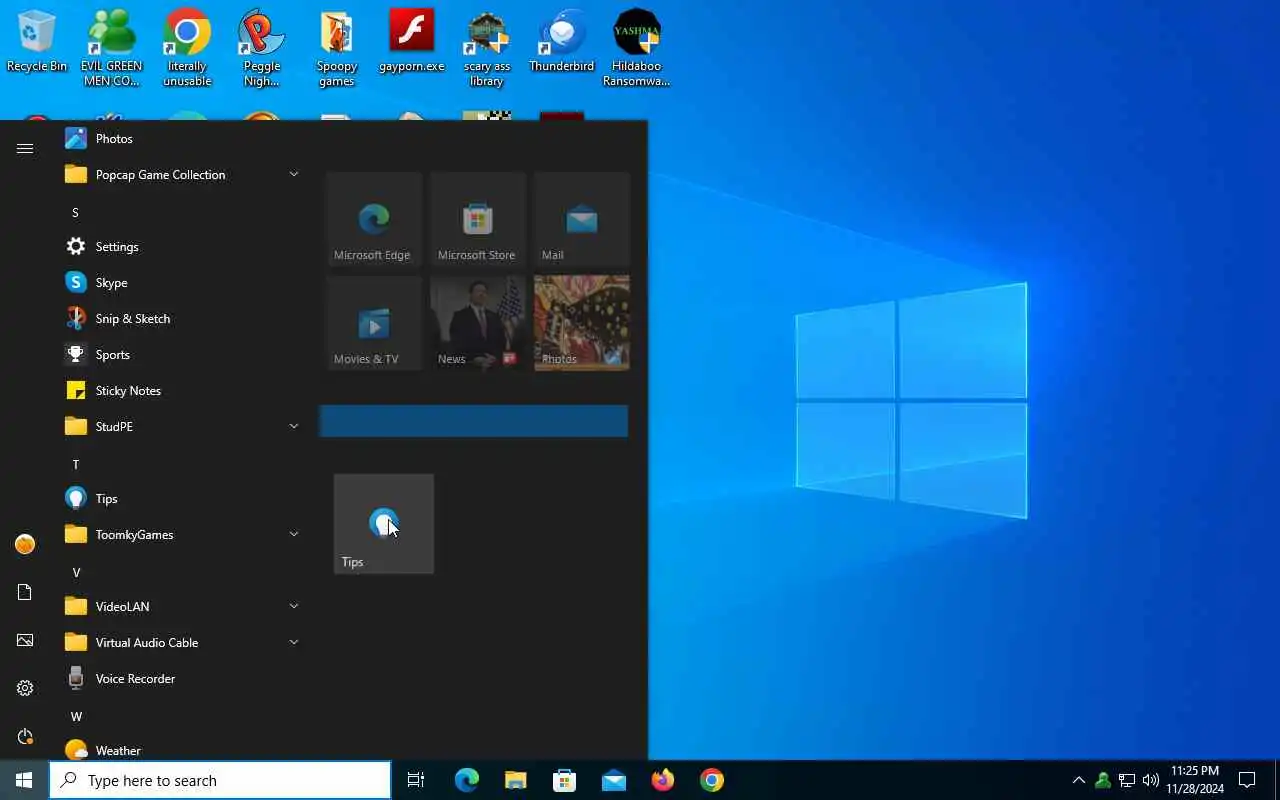Click the Tips tile in the Start menu
This screenshot has width=1280, height=800.
point(384,524)
